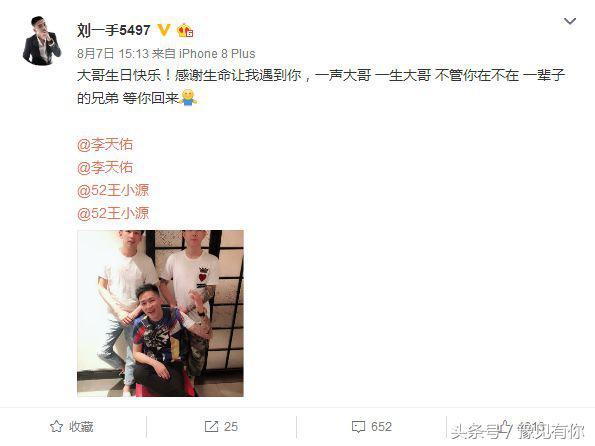Click the comment count 652
Screen dimensions: 595x446
click(x=381, y=427)
